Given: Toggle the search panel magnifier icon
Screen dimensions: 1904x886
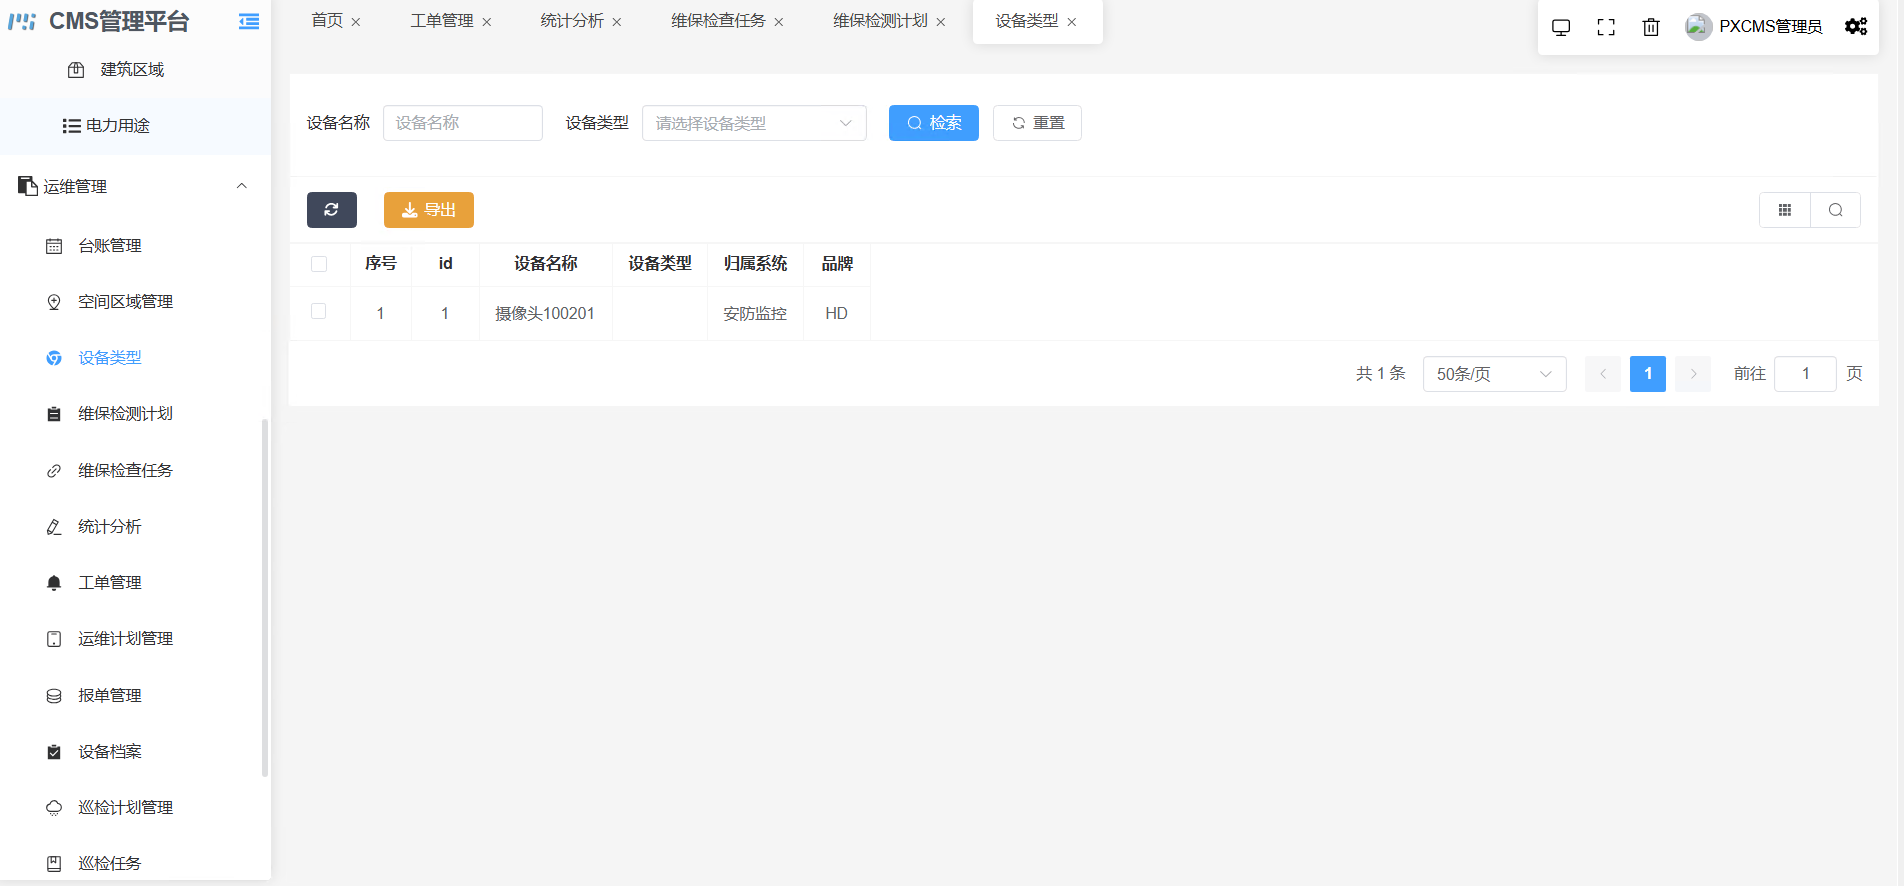Looking at the screenshot, I should pyautogui.click(x=1836, y=210).
